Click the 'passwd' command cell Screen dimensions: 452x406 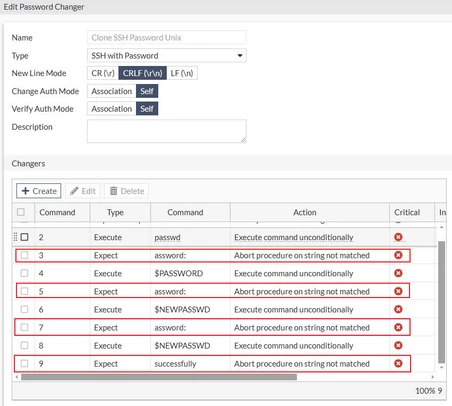point(167,237)
